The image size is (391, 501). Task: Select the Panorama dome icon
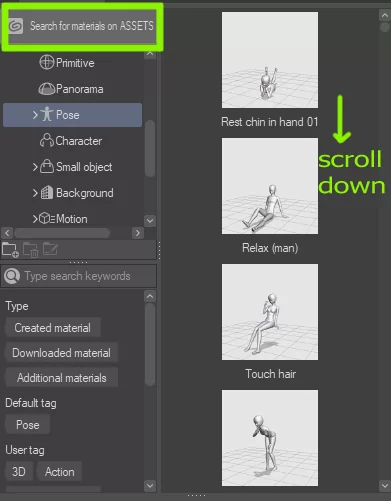pos(46,89)
